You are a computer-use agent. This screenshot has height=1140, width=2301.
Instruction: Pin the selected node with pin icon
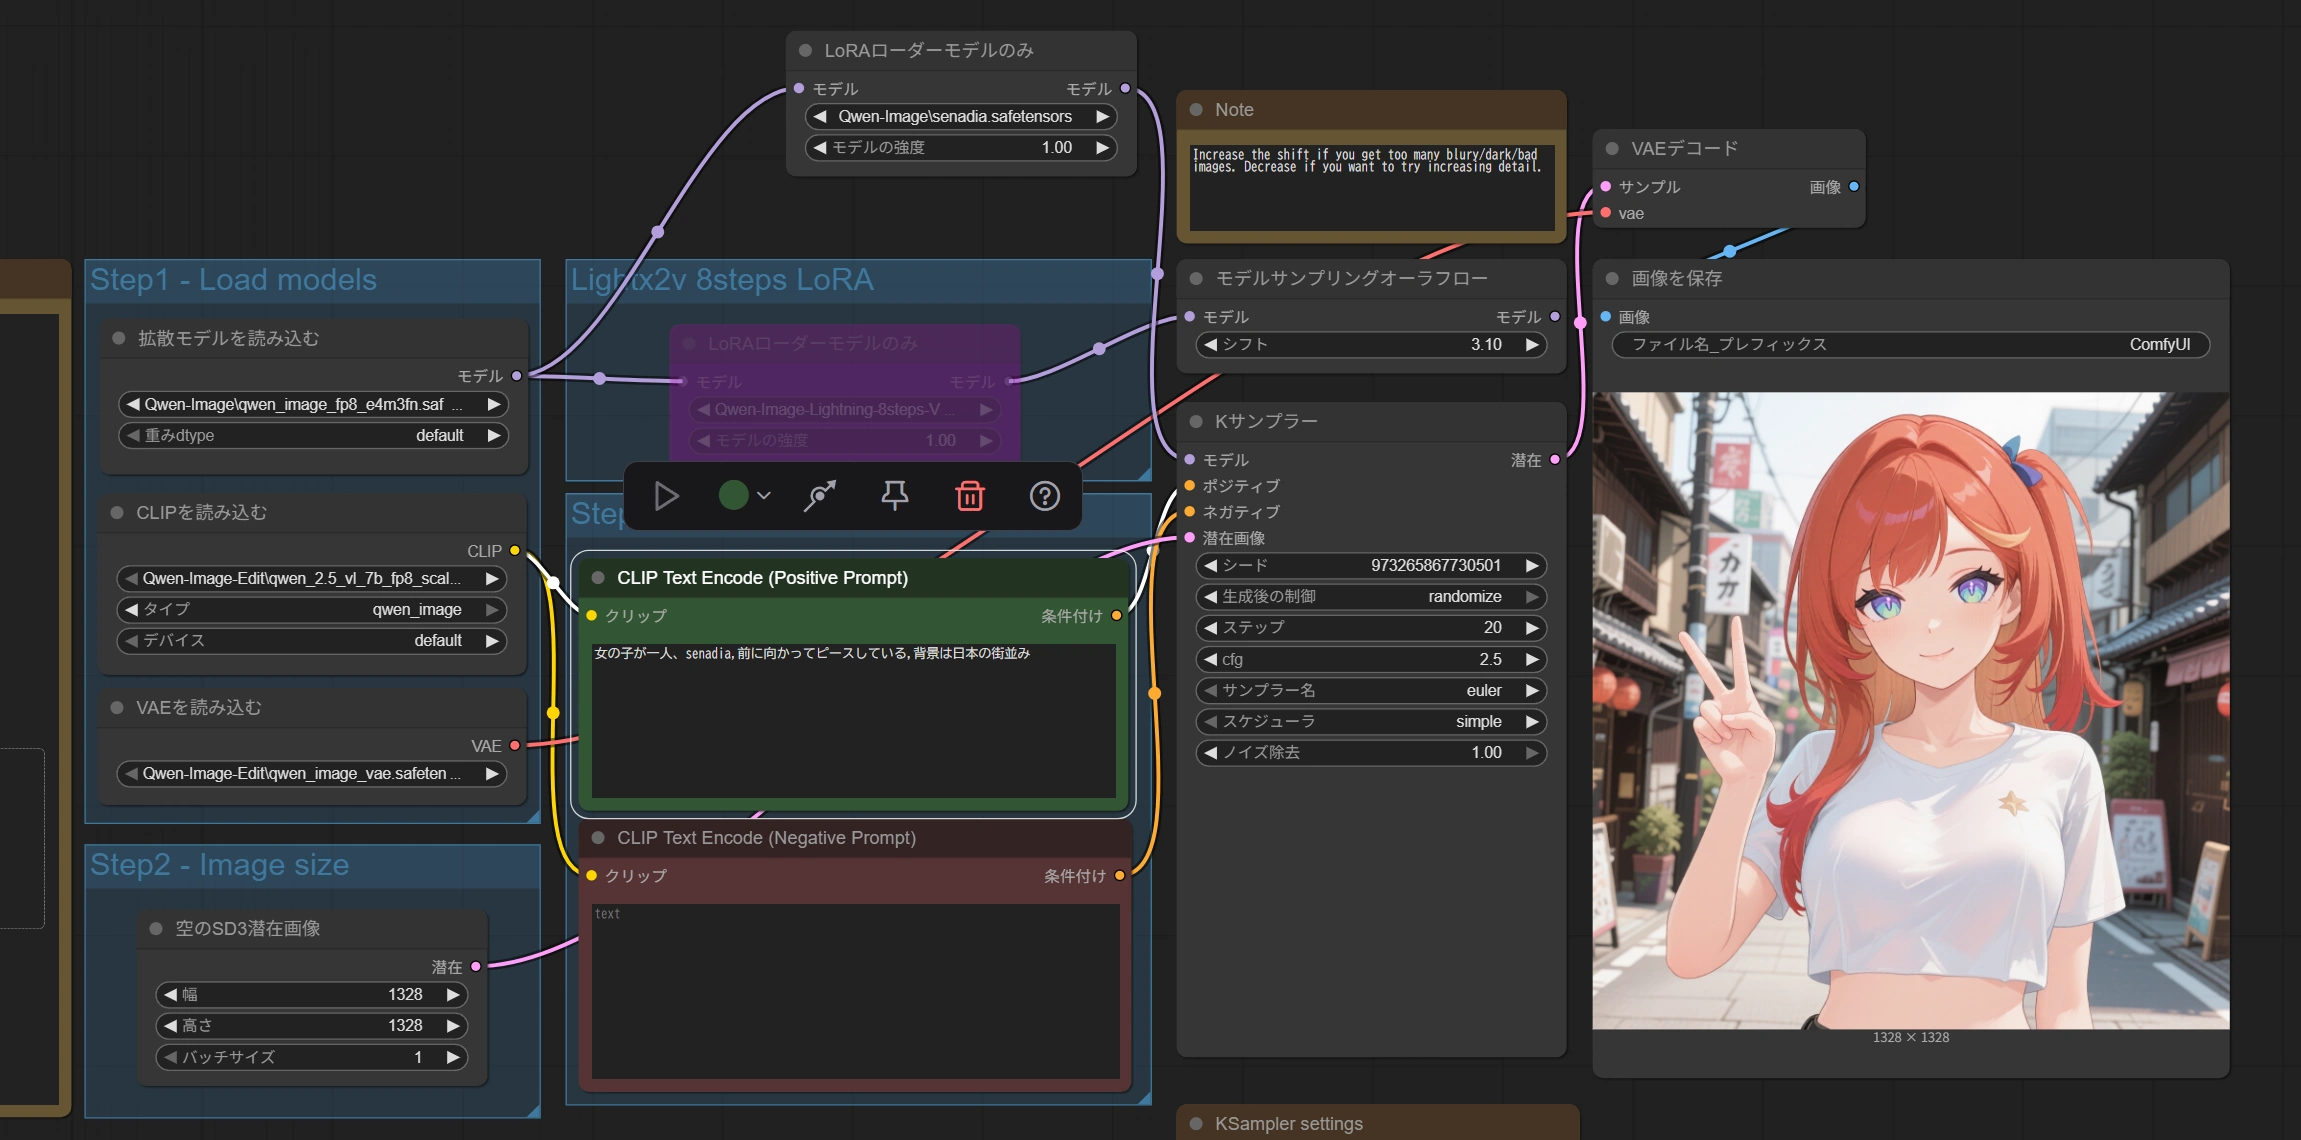click(x=894, y=496)
